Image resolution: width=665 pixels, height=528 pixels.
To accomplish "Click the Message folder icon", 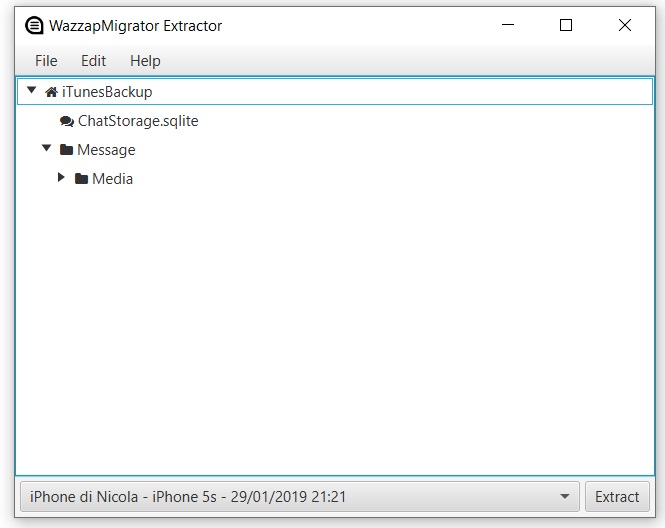I will [66, 149].
